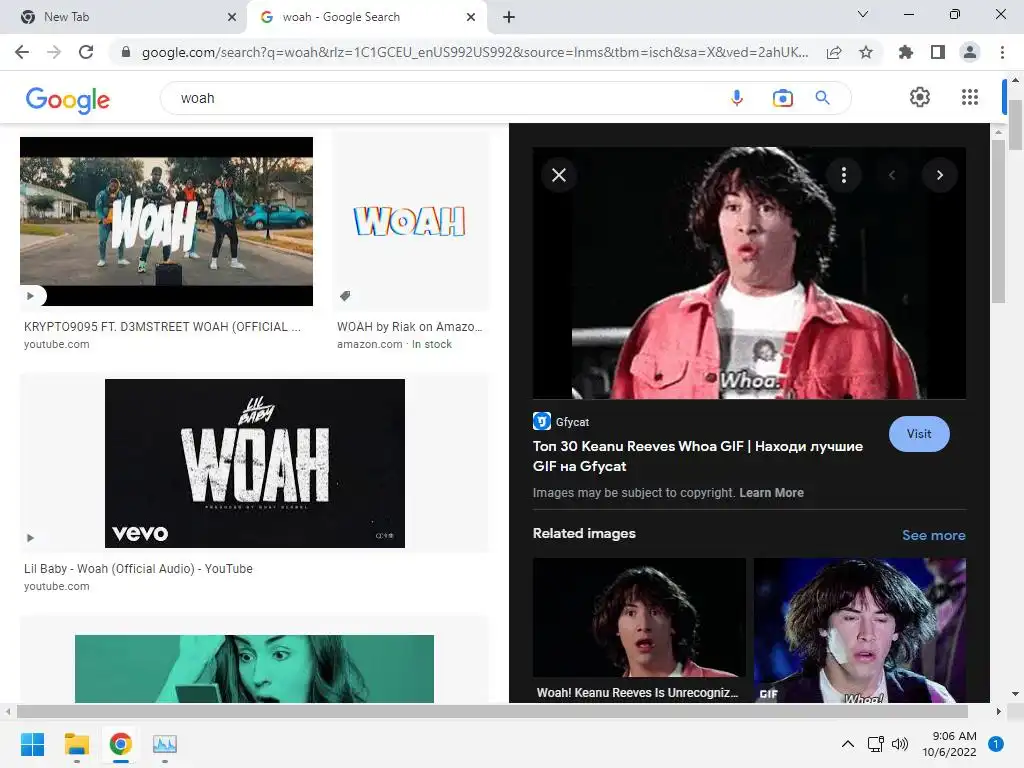
Task: Open the Learn More copyright link
Action: point(771,492)
